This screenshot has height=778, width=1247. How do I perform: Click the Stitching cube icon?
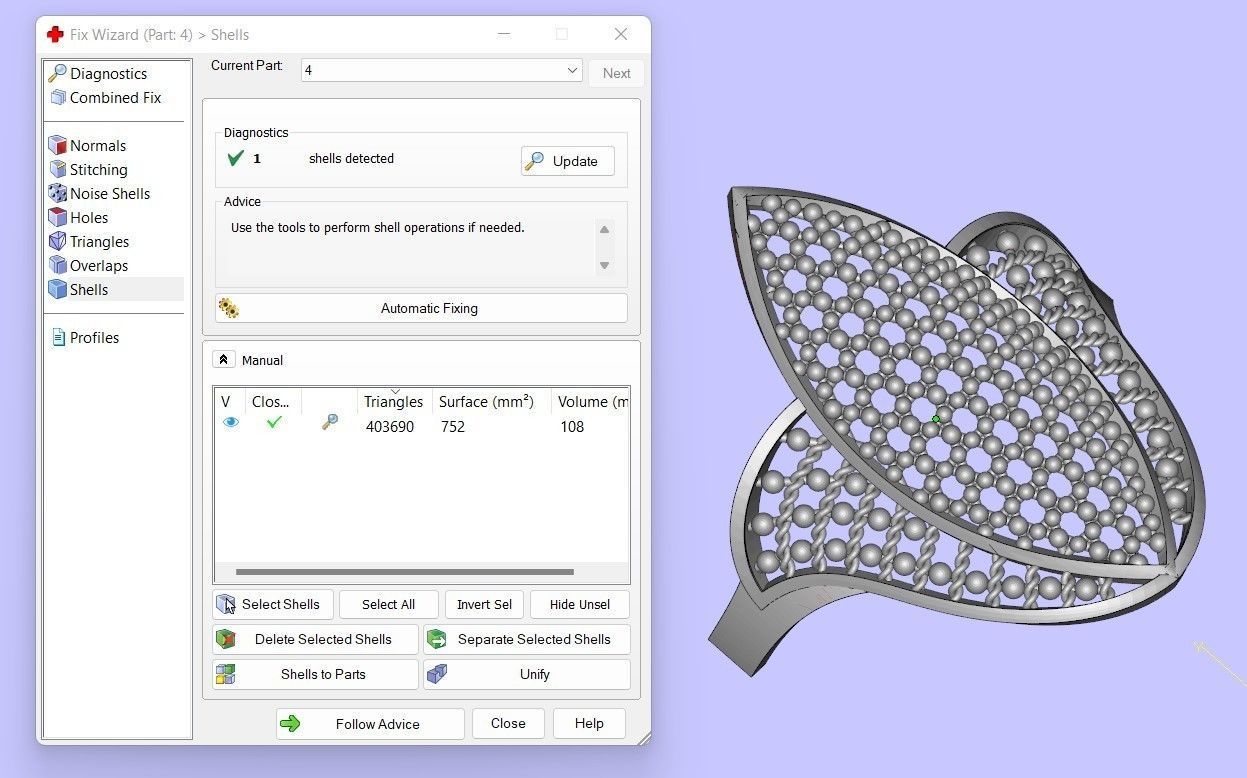pyautogui.click(x=58, y=169)
